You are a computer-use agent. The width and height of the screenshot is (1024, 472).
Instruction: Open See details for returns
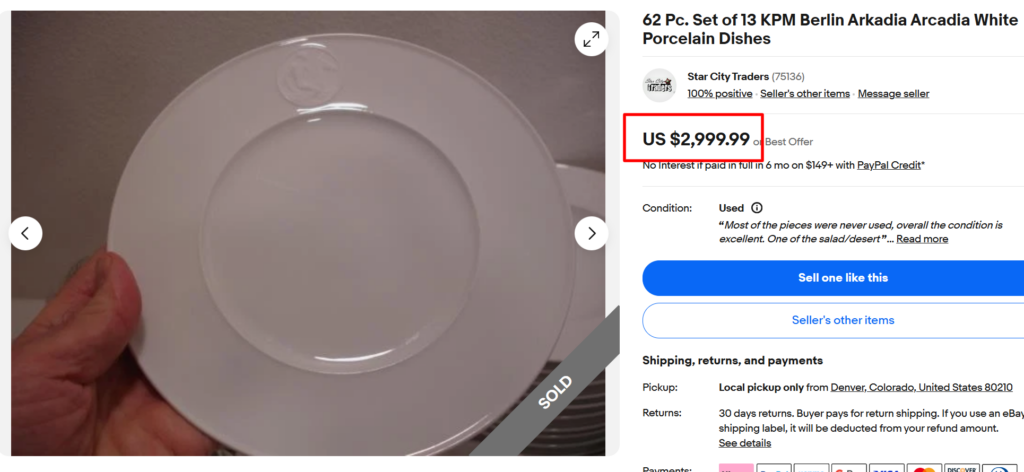pyautogui.click(x=744, y=443)
